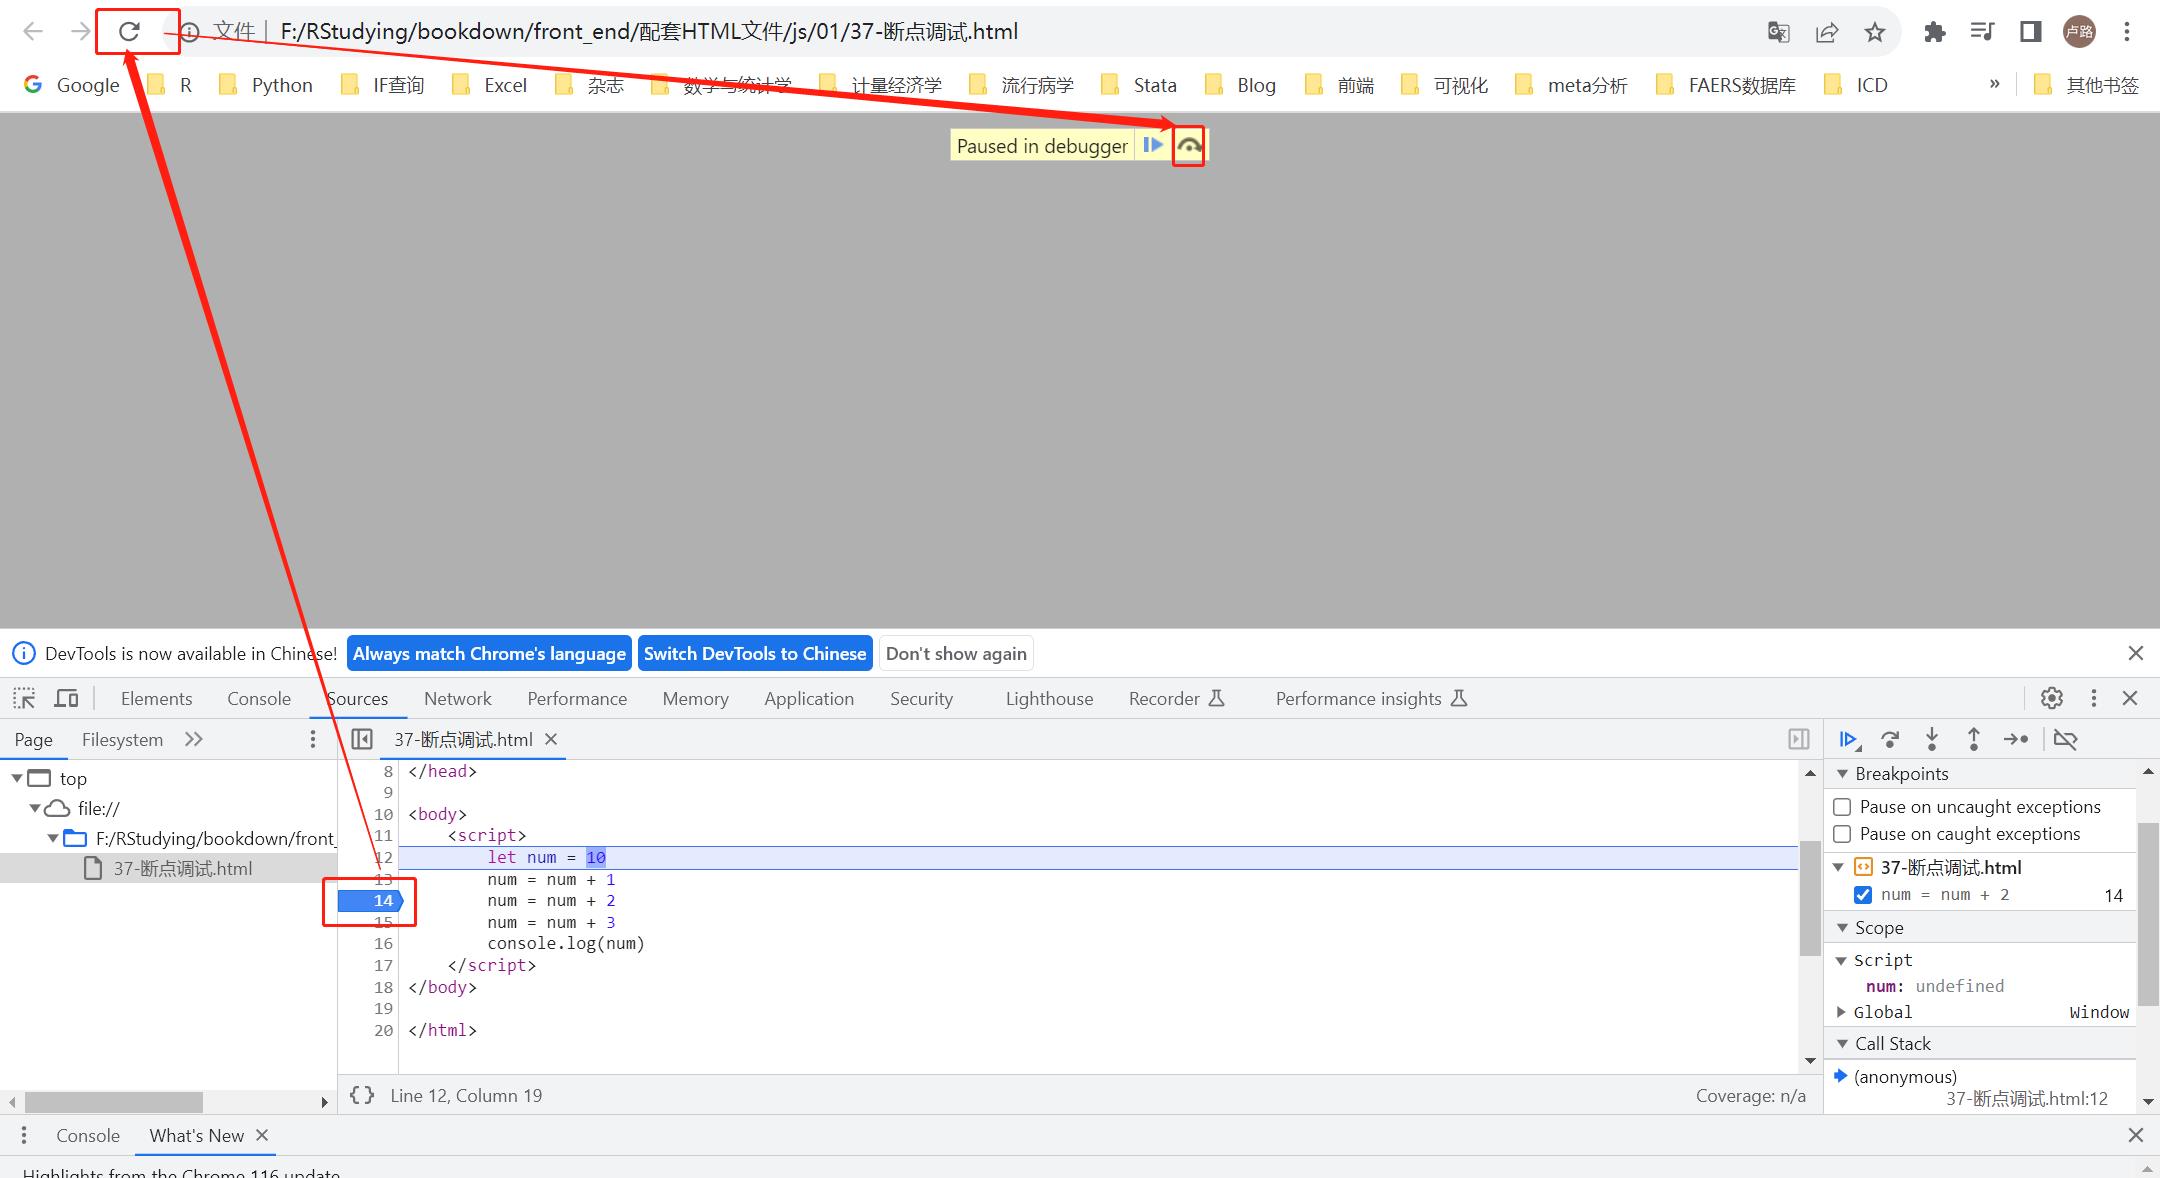Image resolution: width=2160 pixels, height=1178 pixels.
Task: Step into the next function call
Action: [1932, 739]
